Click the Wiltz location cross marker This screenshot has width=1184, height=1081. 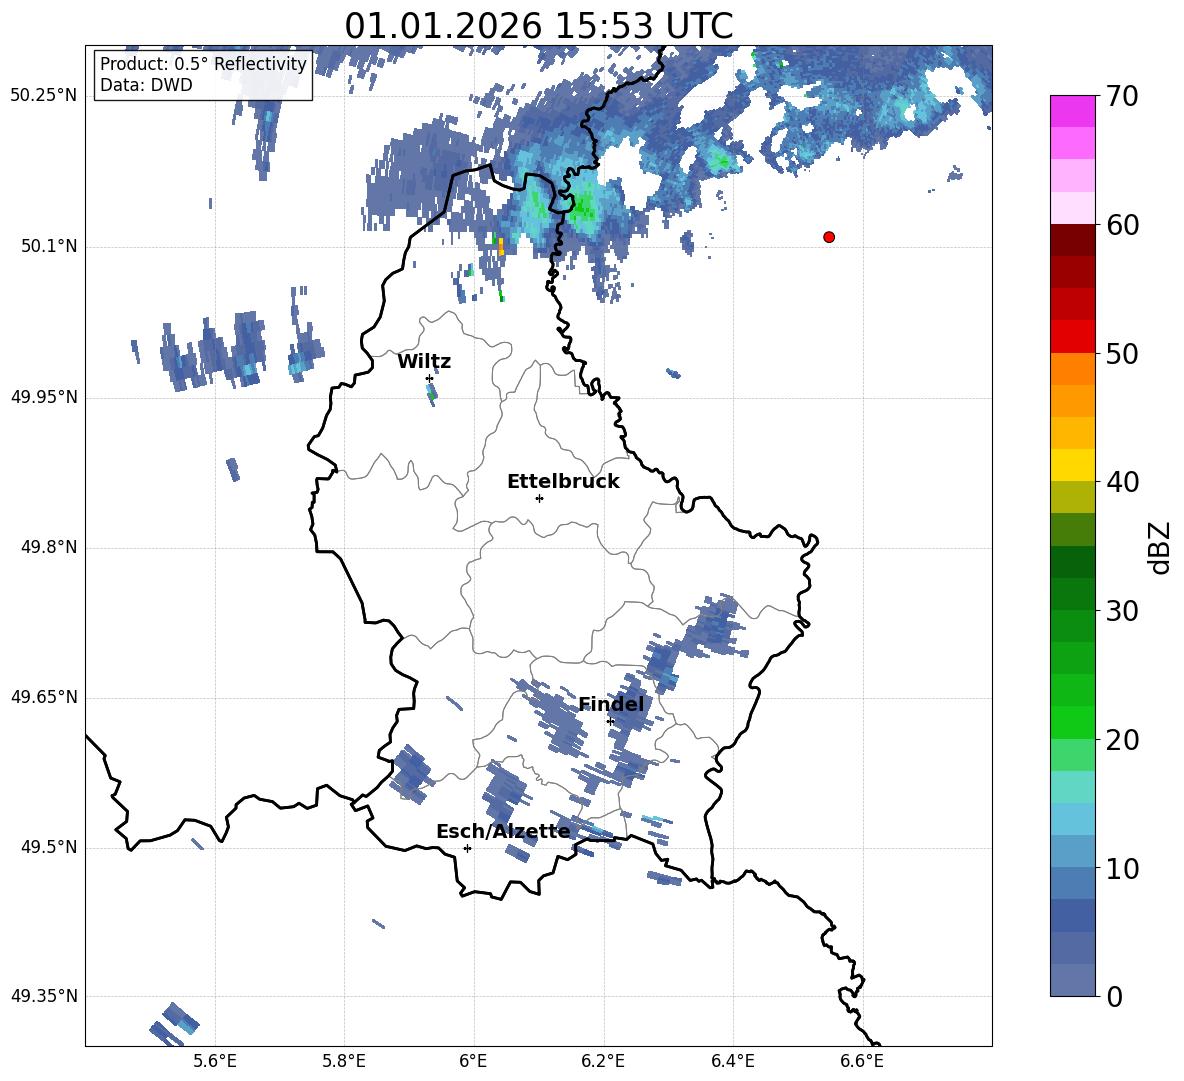[429, 378]
